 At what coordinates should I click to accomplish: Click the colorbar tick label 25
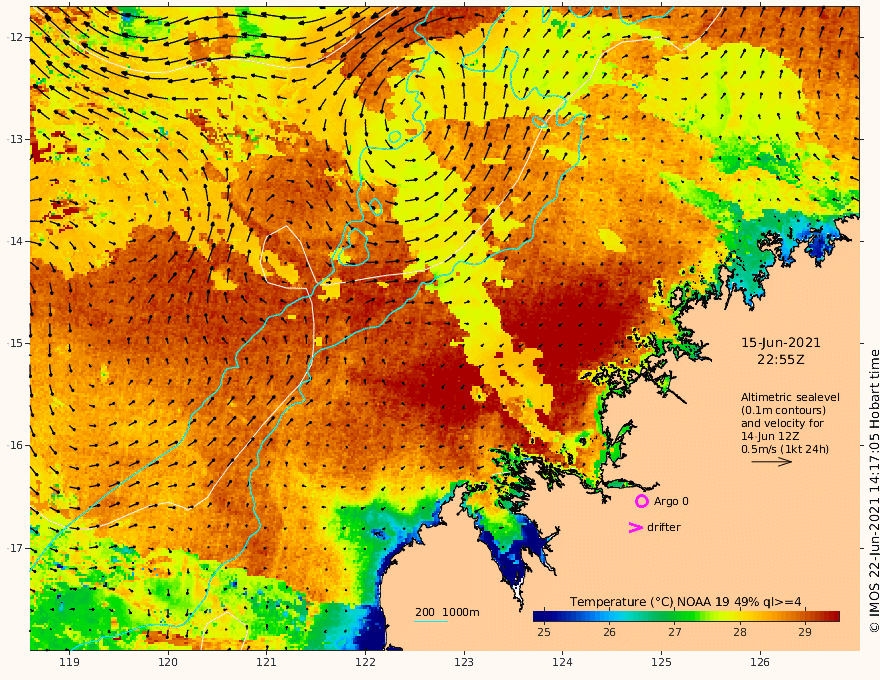coord(544,632)
